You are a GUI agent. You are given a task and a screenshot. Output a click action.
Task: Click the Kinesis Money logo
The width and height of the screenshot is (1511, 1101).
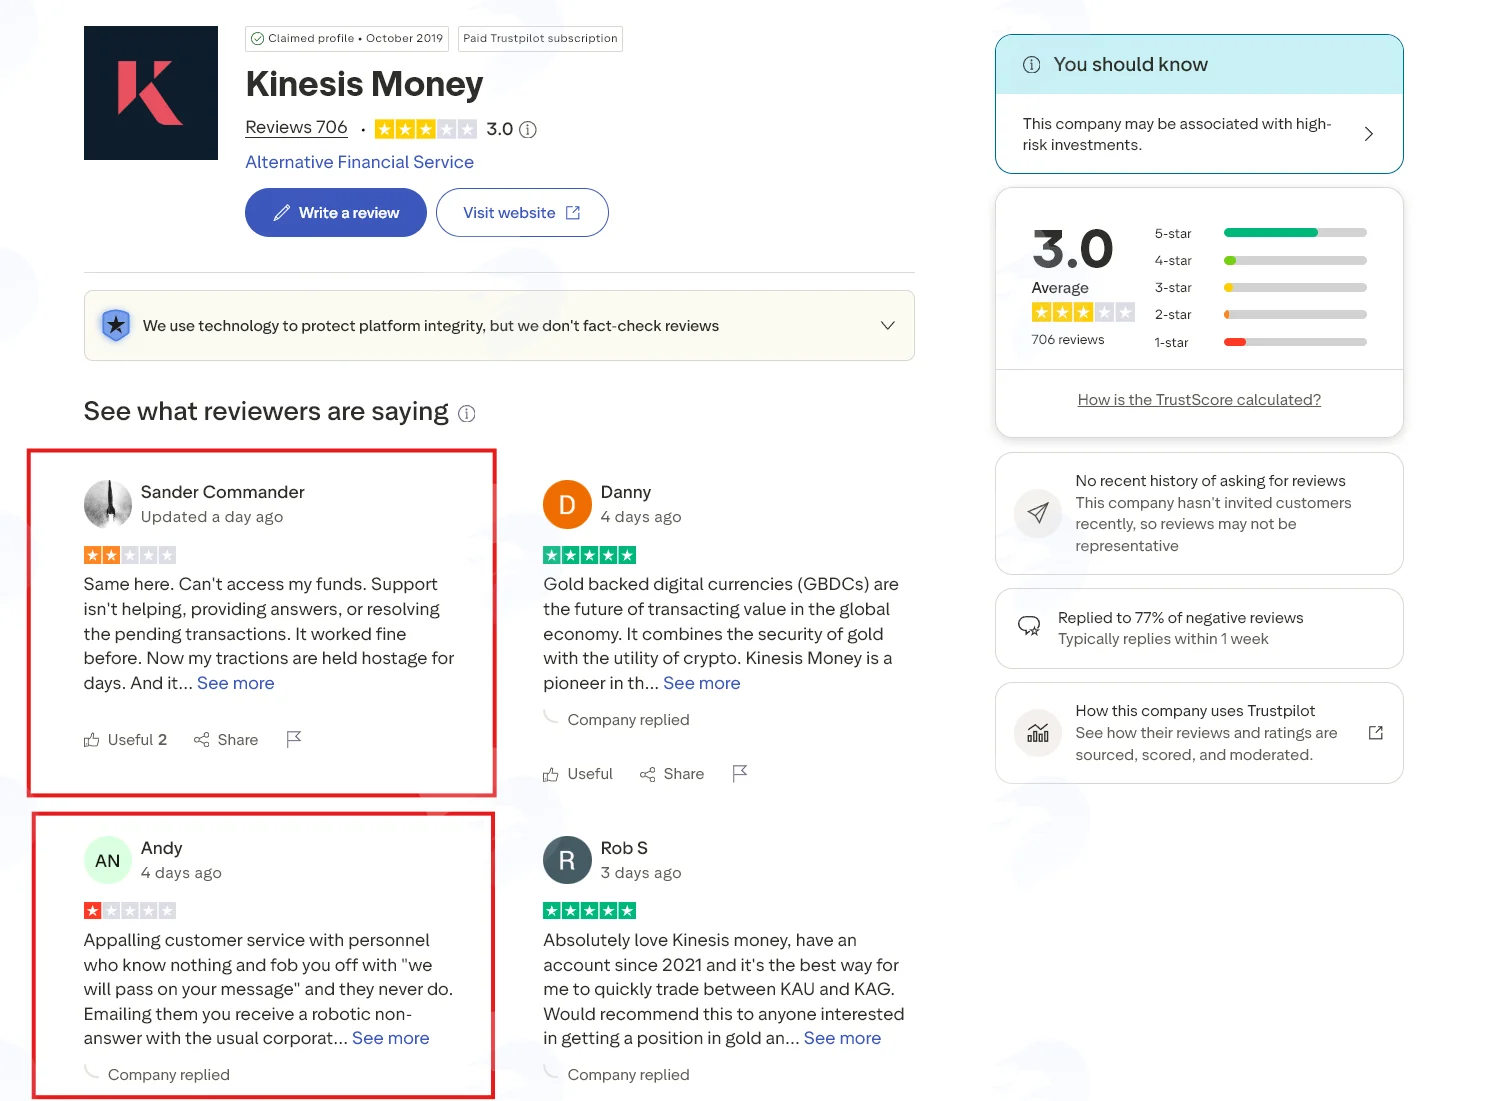pyautogui.click(x=151, y=93)
